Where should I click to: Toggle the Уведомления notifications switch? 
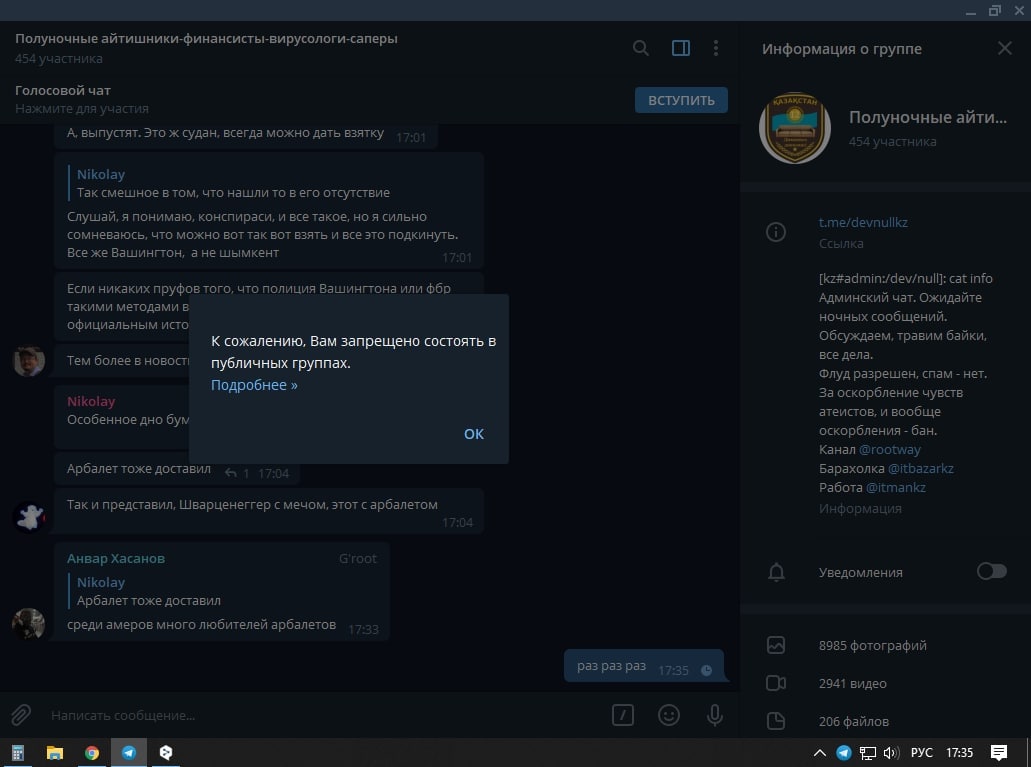tap(992, 571)
